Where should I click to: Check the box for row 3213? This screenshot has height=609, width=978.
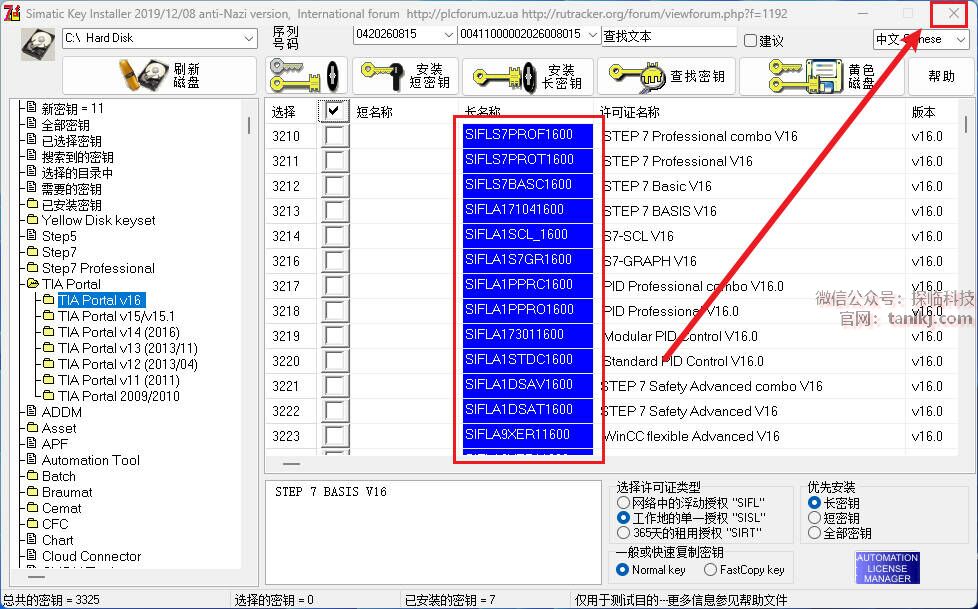pyautogui.click(x=335, y=211)
